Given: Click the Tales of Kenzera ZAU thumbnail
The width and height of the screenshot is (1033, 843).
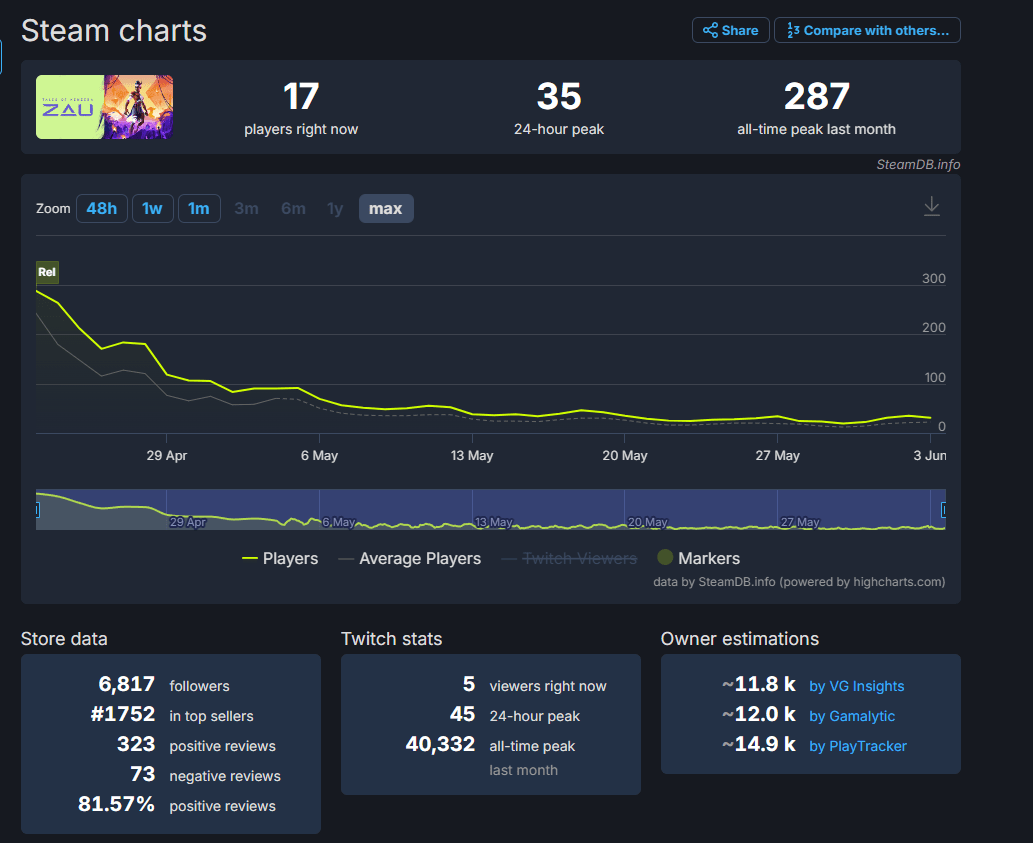Looking at the screenshot, I should click(104, 107).
